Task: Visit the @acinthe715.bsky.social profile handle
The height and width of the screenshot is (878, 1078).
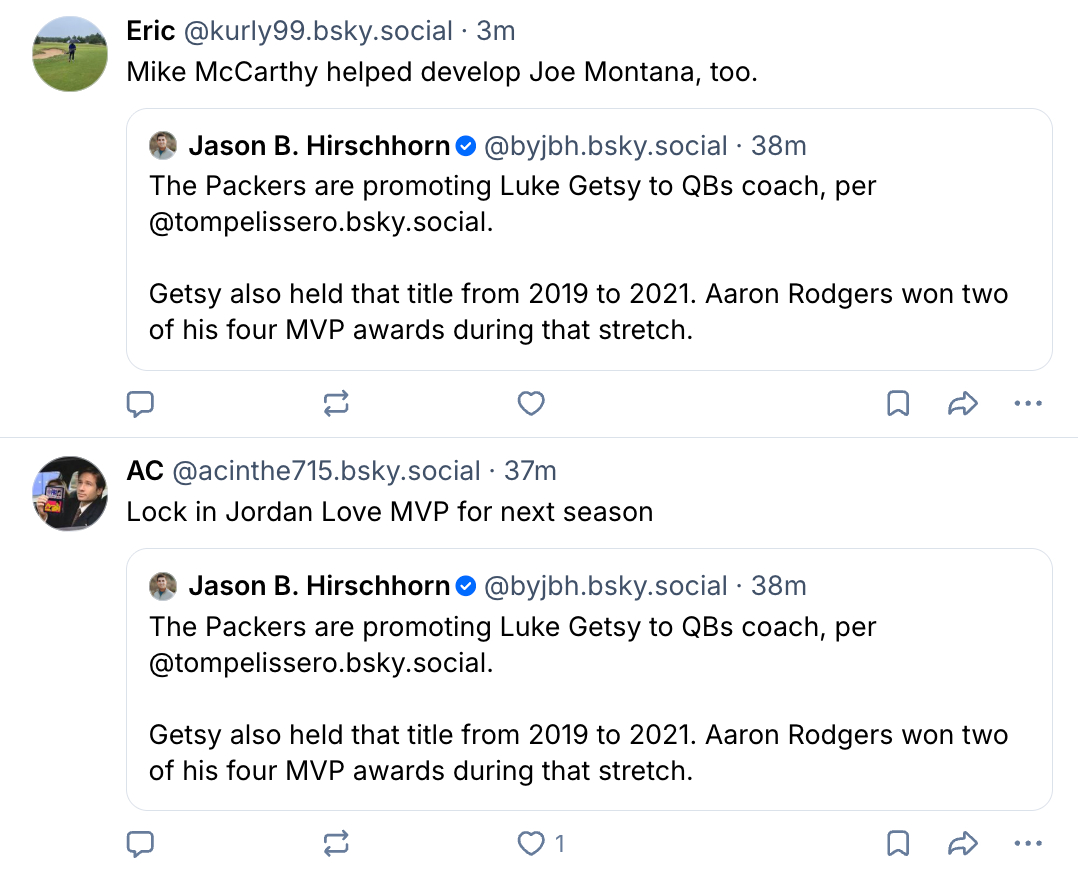Action: [x=327, y=471]
